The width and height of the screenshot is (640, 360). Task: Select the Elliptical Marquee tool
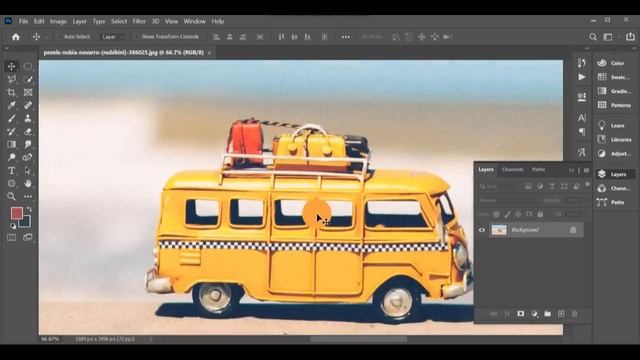pos(28,66)
